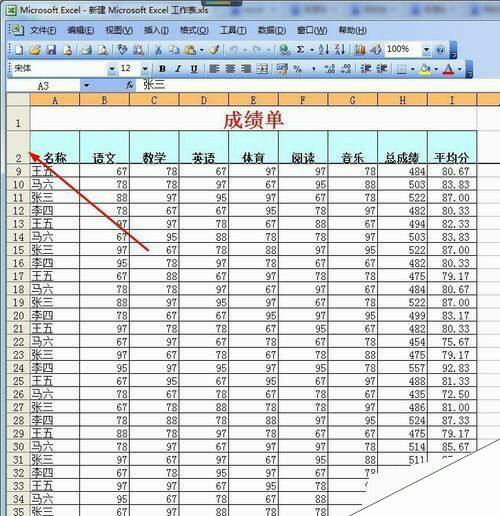Expand the font name dropdown (宋体)
This screenshot has height=516, width=500.
[112, 69]
